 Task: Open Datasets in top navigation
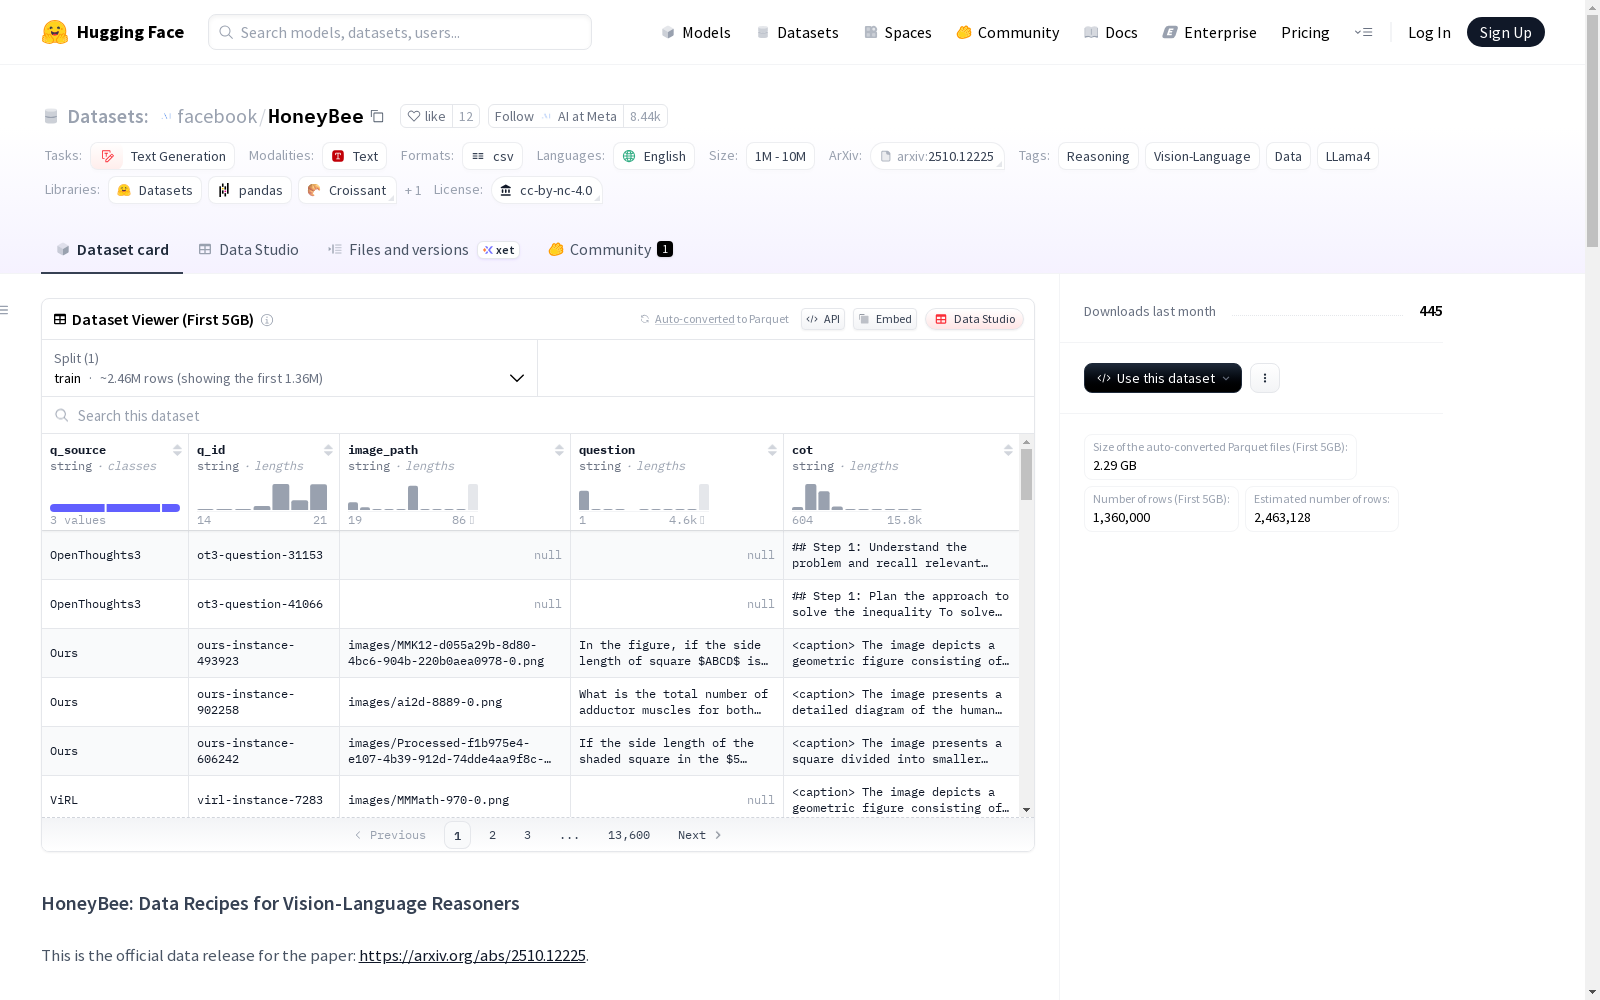[x=797, y=32]
